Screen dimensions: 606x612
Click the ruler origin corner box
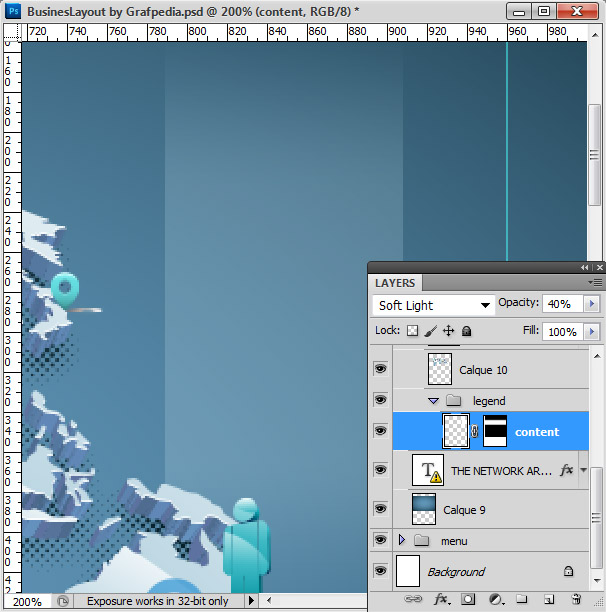tap(12, 32)
